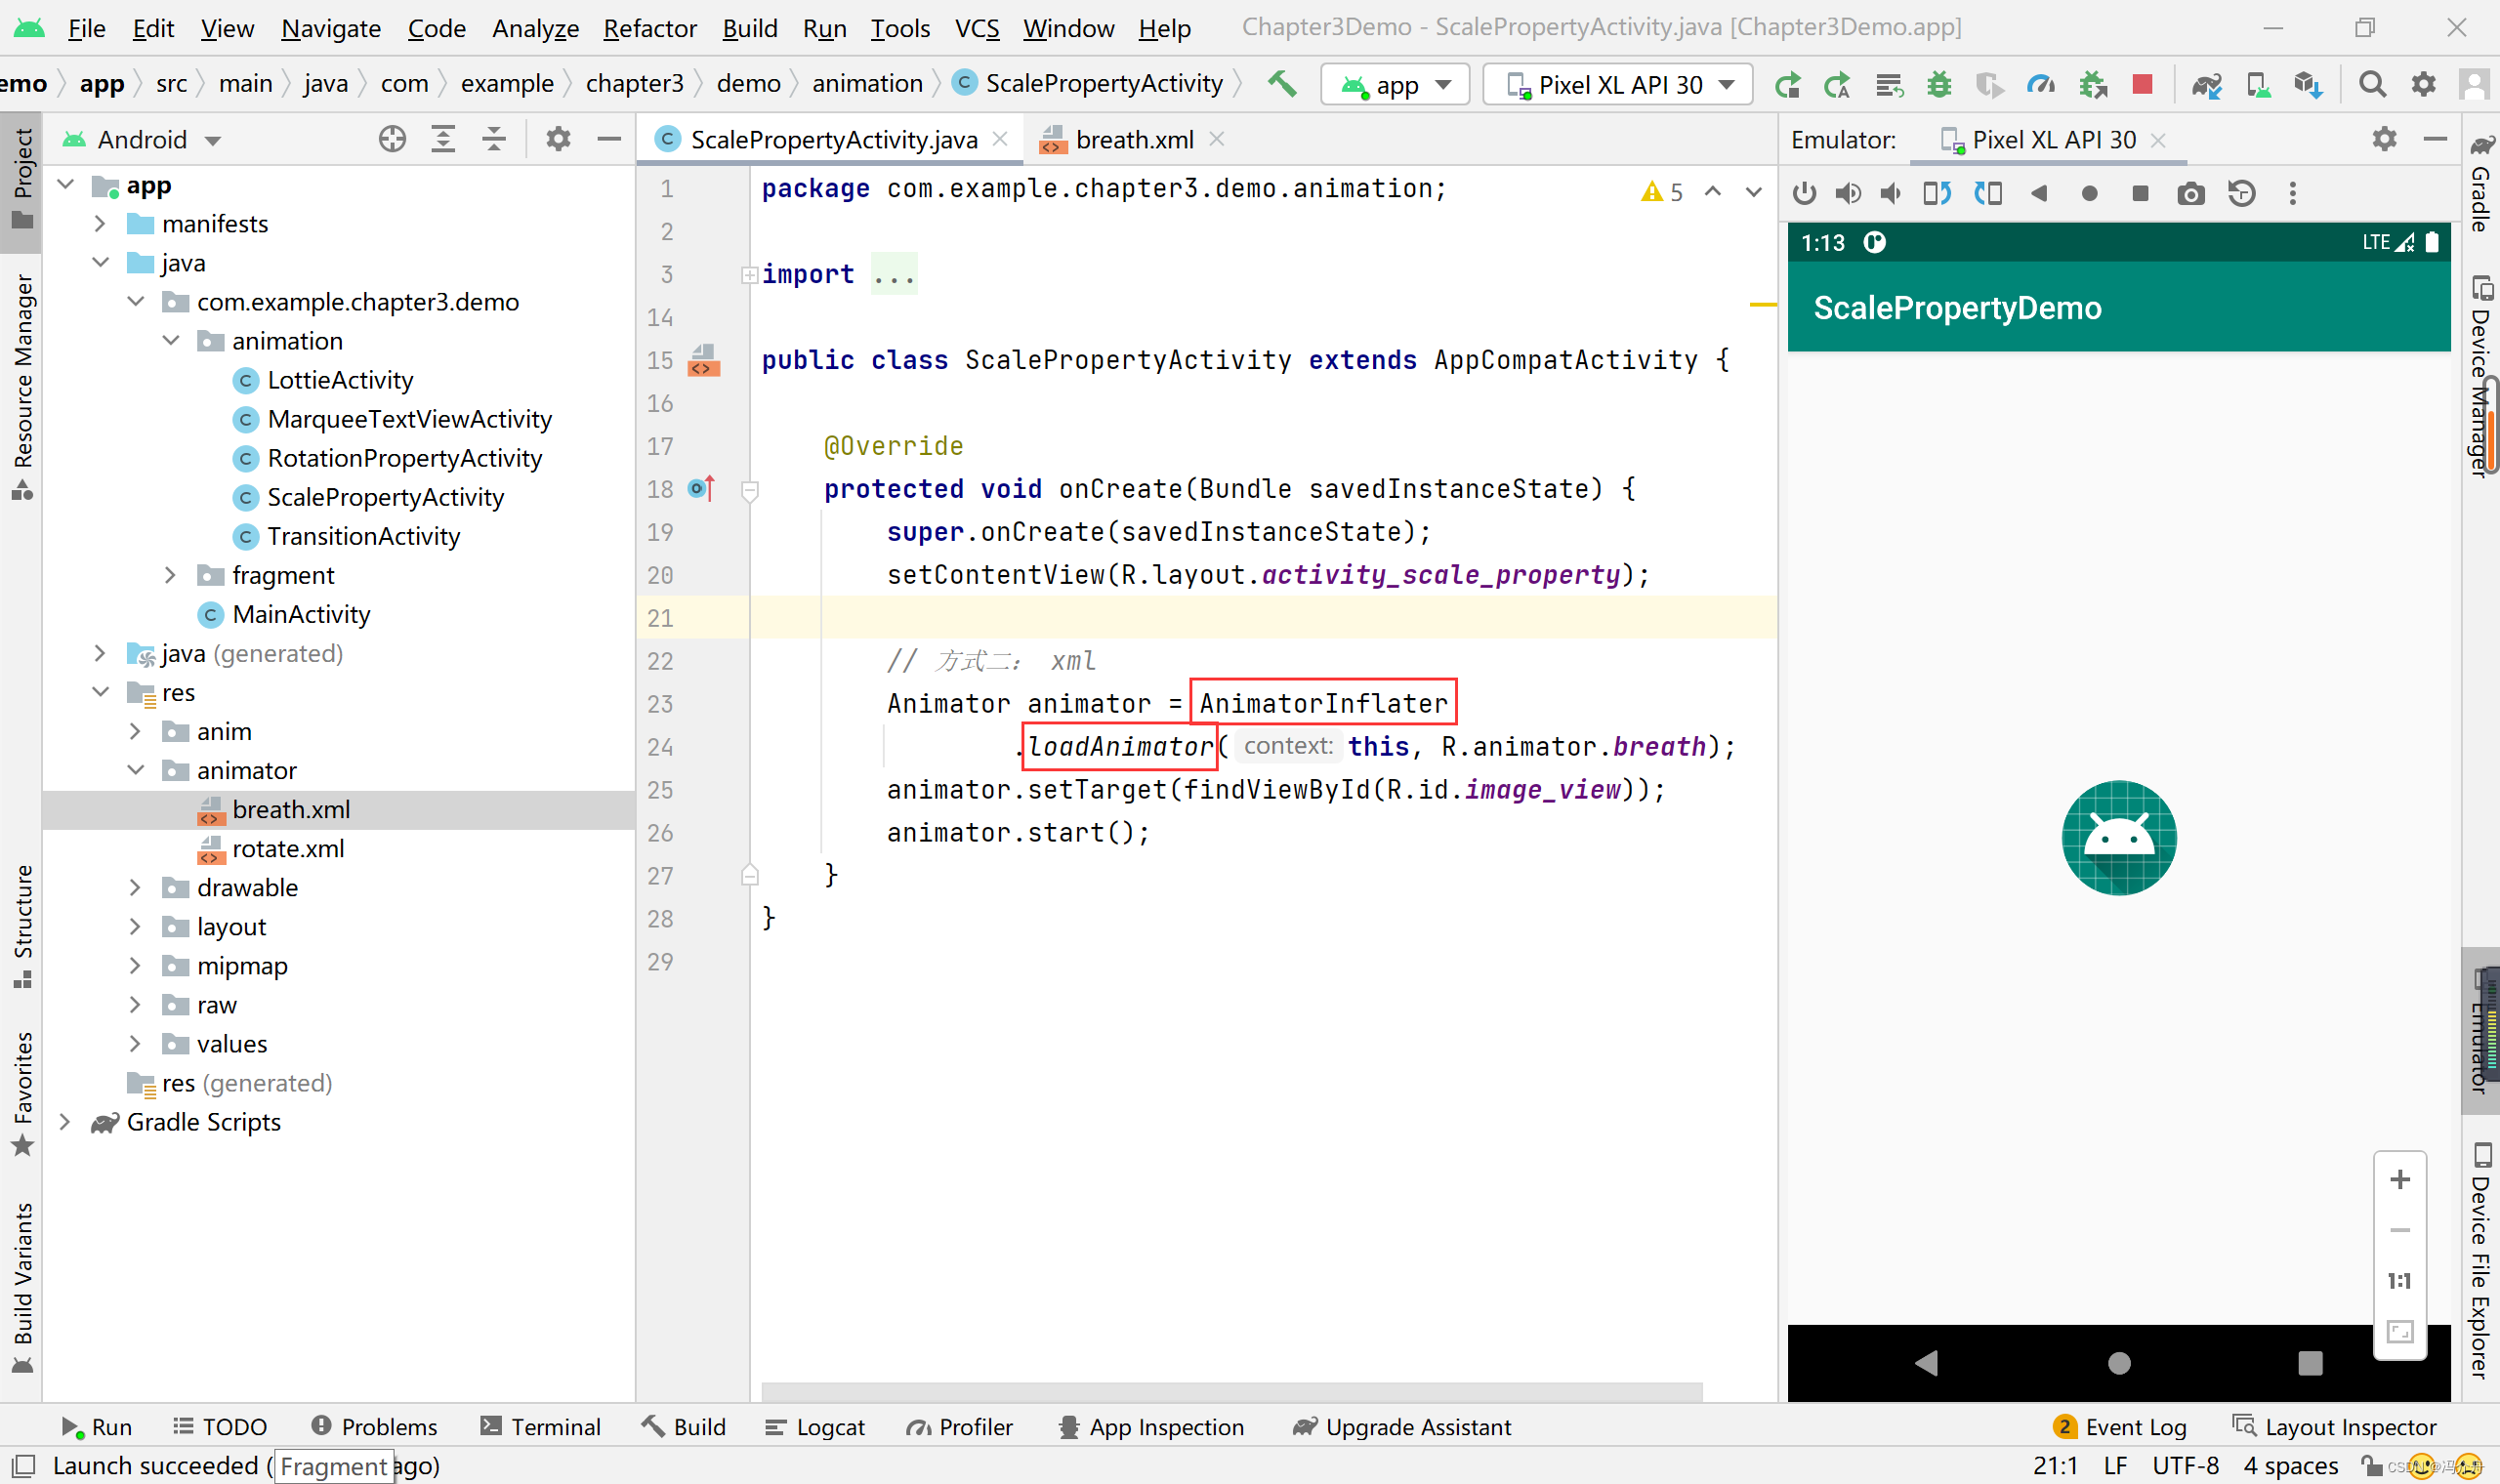Click the Make Project hammer icon
The height and width of the screenshot is (1484, 2500).
(1281, 84)
